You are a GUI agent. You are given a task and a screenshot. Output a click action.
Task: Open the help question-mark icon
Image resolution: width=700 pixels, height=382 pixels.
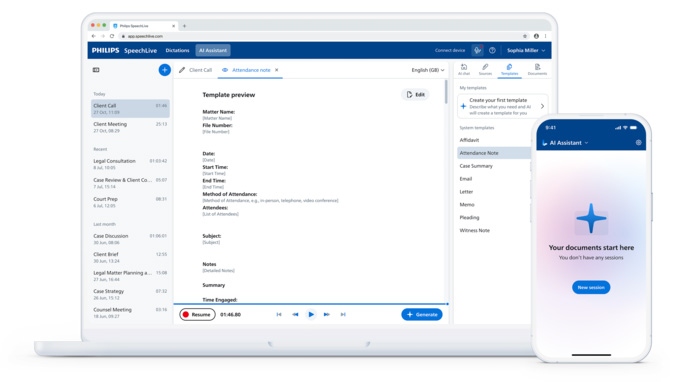click(492, 50)
